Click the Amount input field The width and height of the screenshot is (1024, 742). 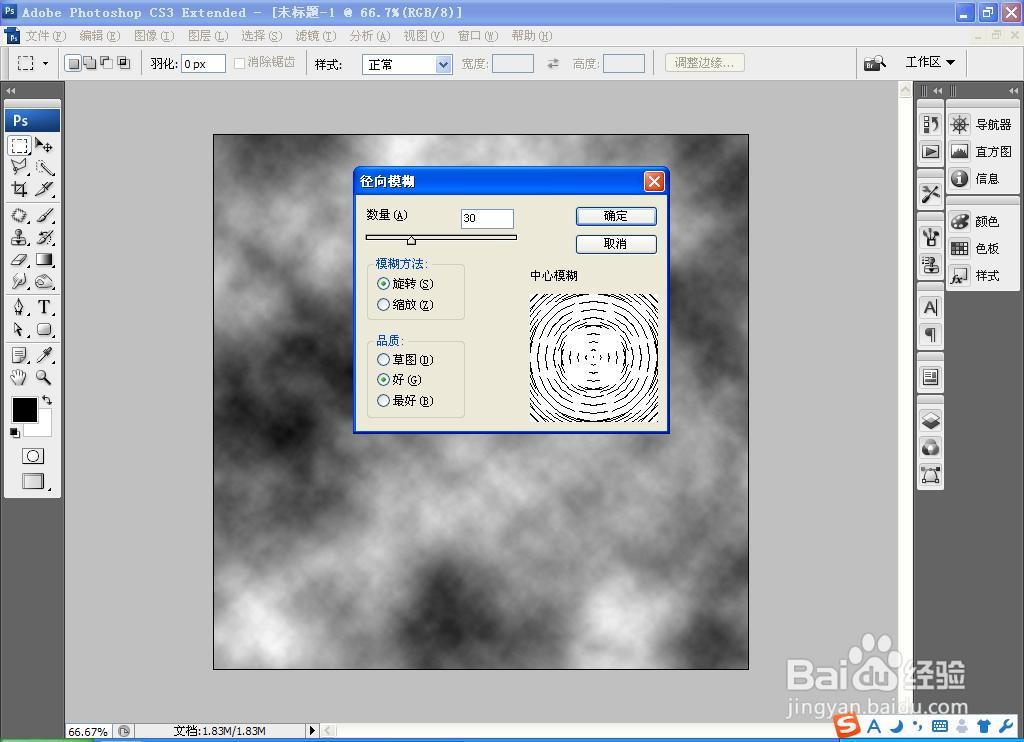click(487, 218)
